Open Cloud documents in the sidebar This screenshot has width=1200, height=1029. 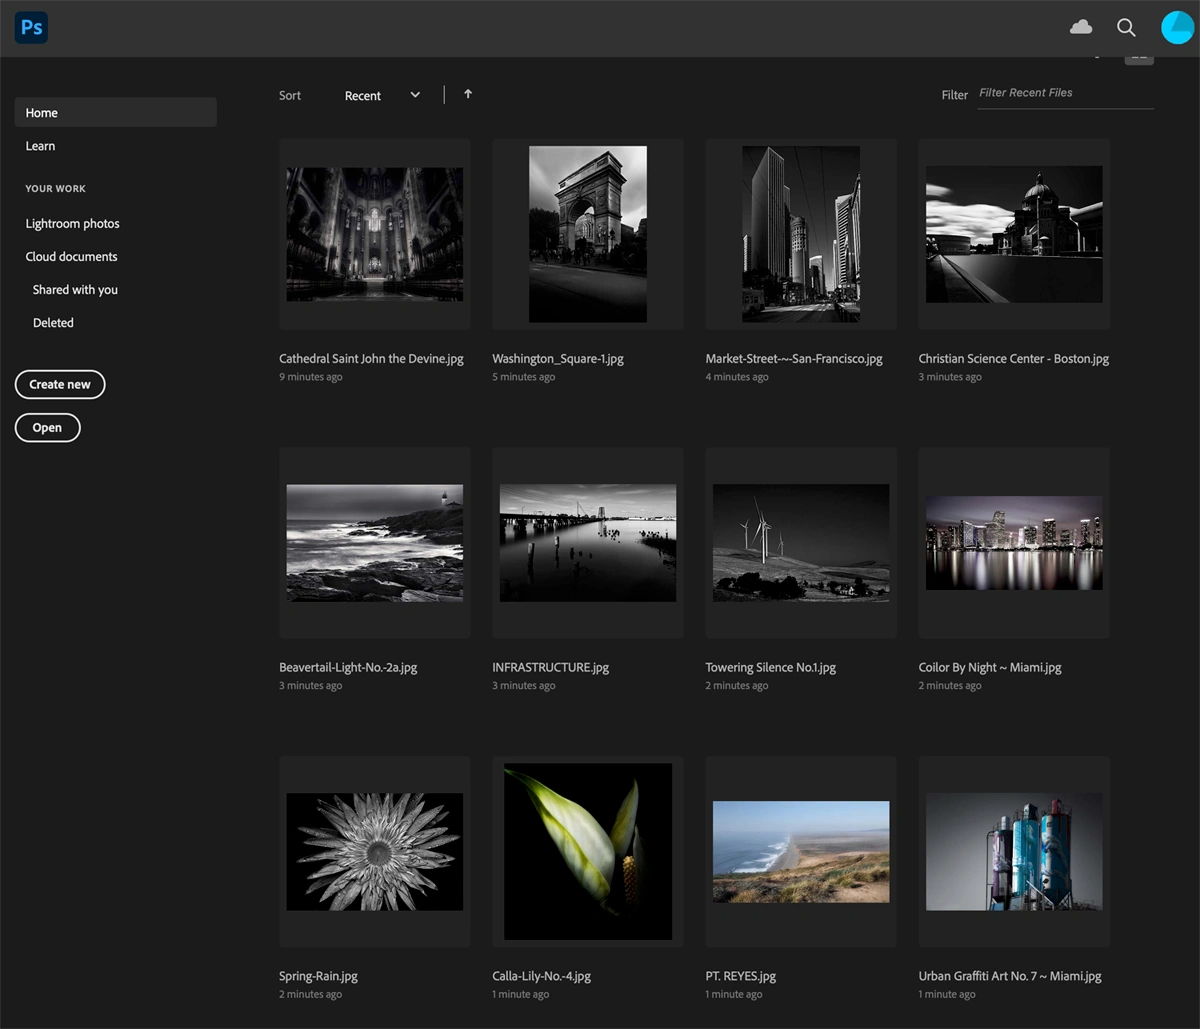click(x=71, y=257)
